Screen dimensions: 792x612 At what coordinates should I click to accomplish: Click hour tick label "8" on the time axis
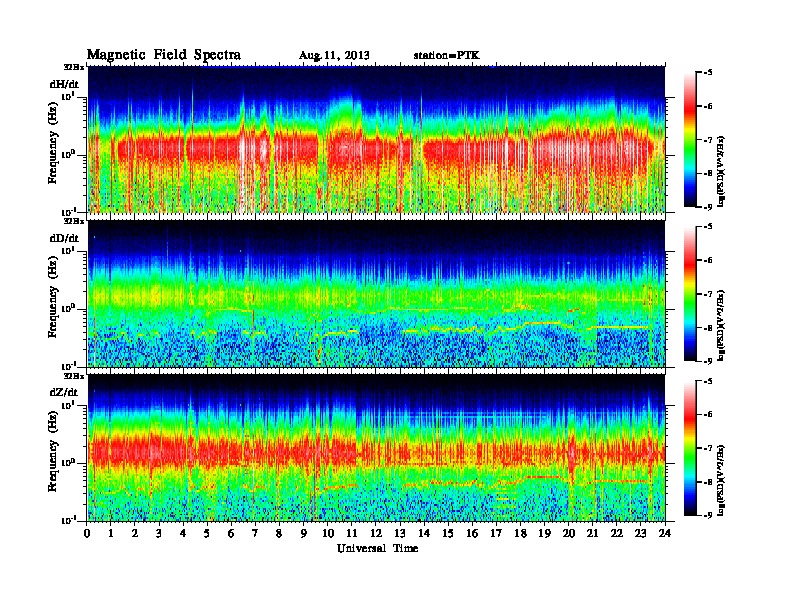(x=280, y=534)
